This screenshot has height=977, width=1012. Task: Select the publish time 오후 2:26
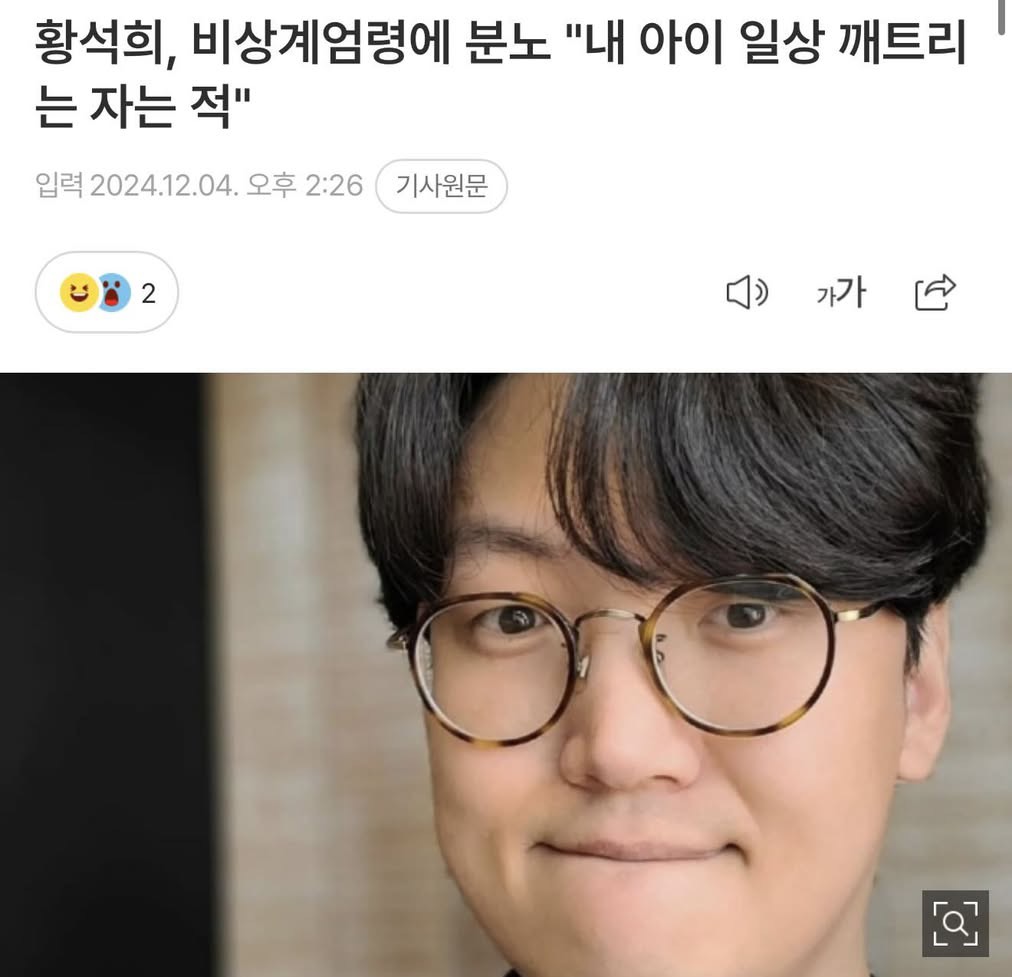pyautogui.click(x=305, y=185)
